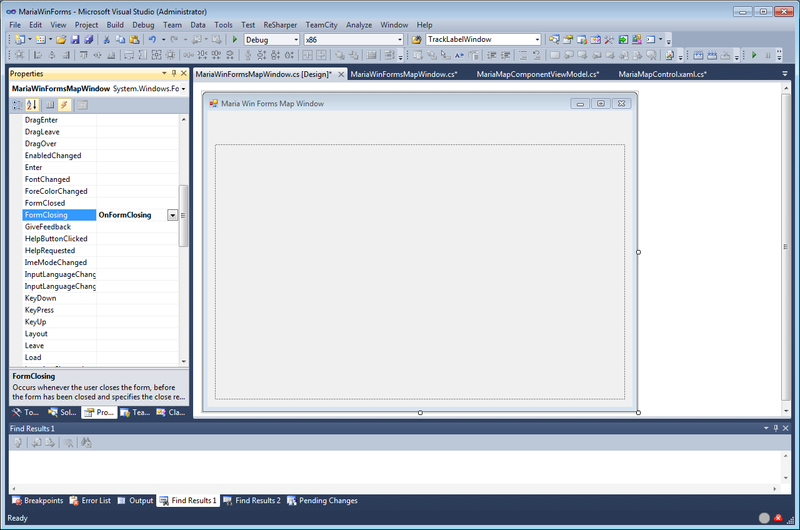The height and width of the screenshot is (530, 800).
Task: Open the Debug configuration dropdown
Action: [x=296, y=40]
